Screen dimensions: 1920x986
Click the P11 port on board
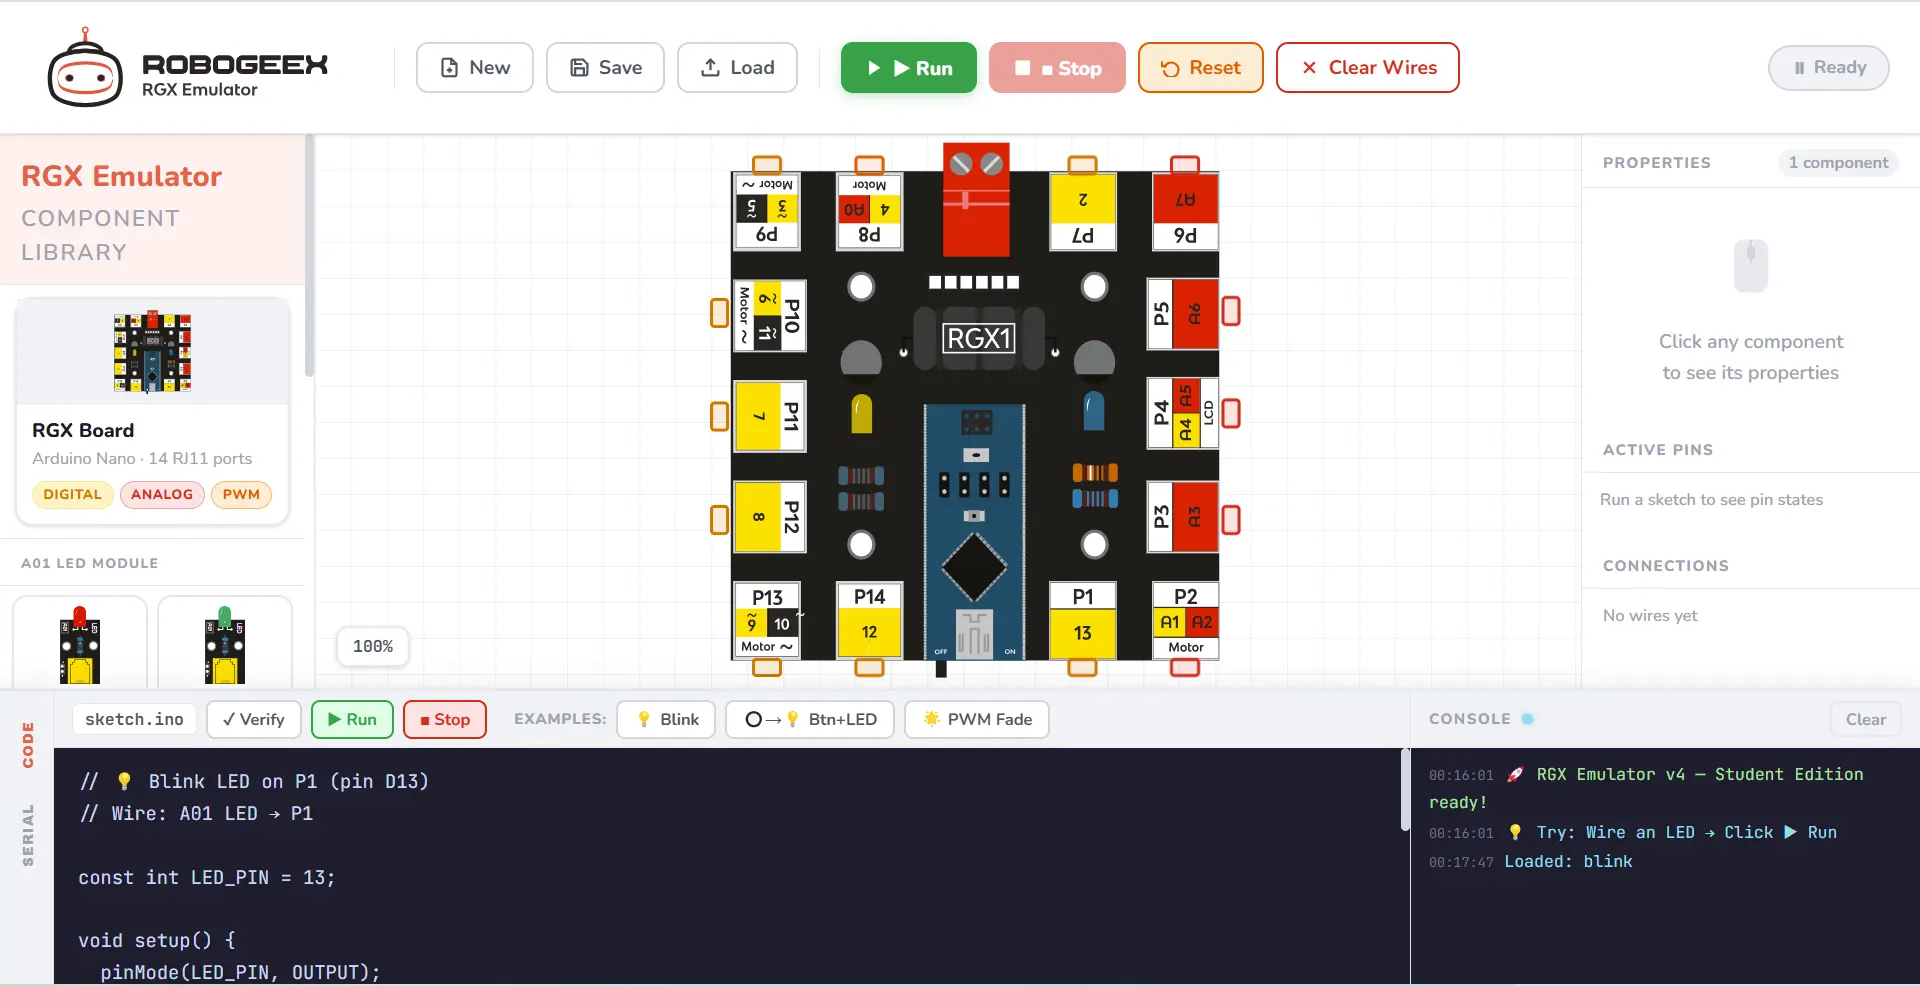tap(769, 416)
